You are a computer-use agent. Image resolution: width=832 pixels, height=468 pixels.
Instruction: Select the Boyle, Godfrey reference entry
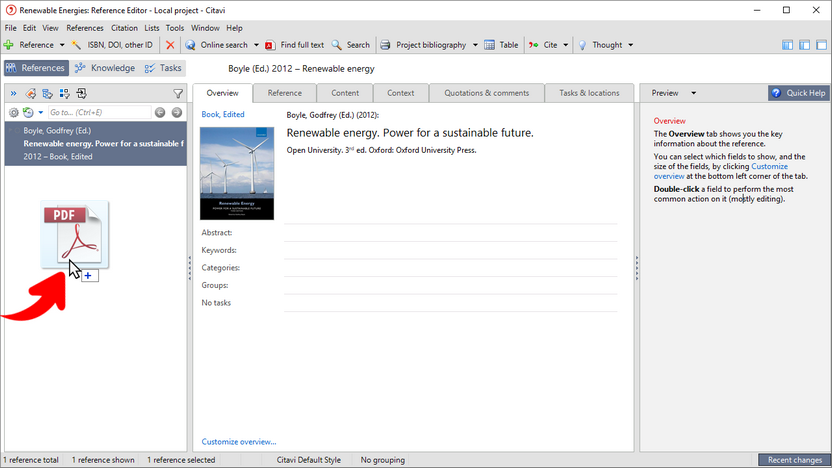point(96,143)
